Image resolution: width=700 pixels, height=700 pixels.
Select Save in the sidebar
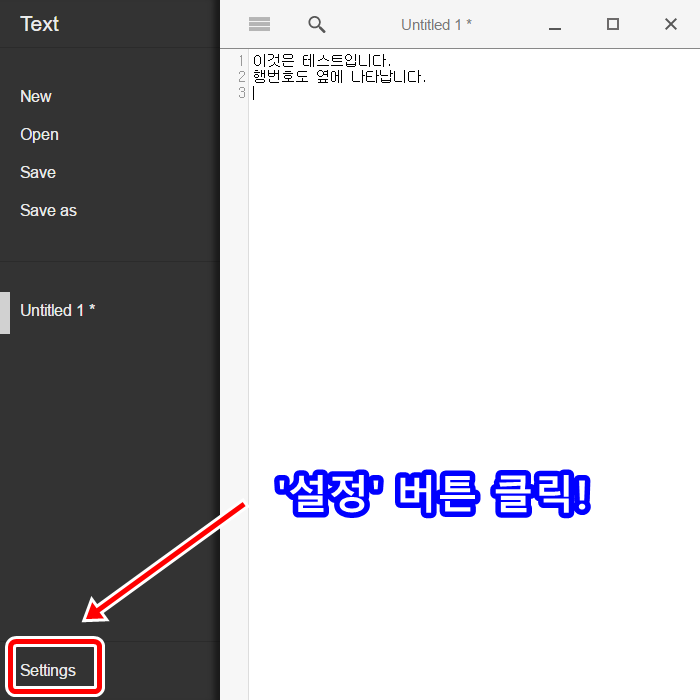[38, 172]
